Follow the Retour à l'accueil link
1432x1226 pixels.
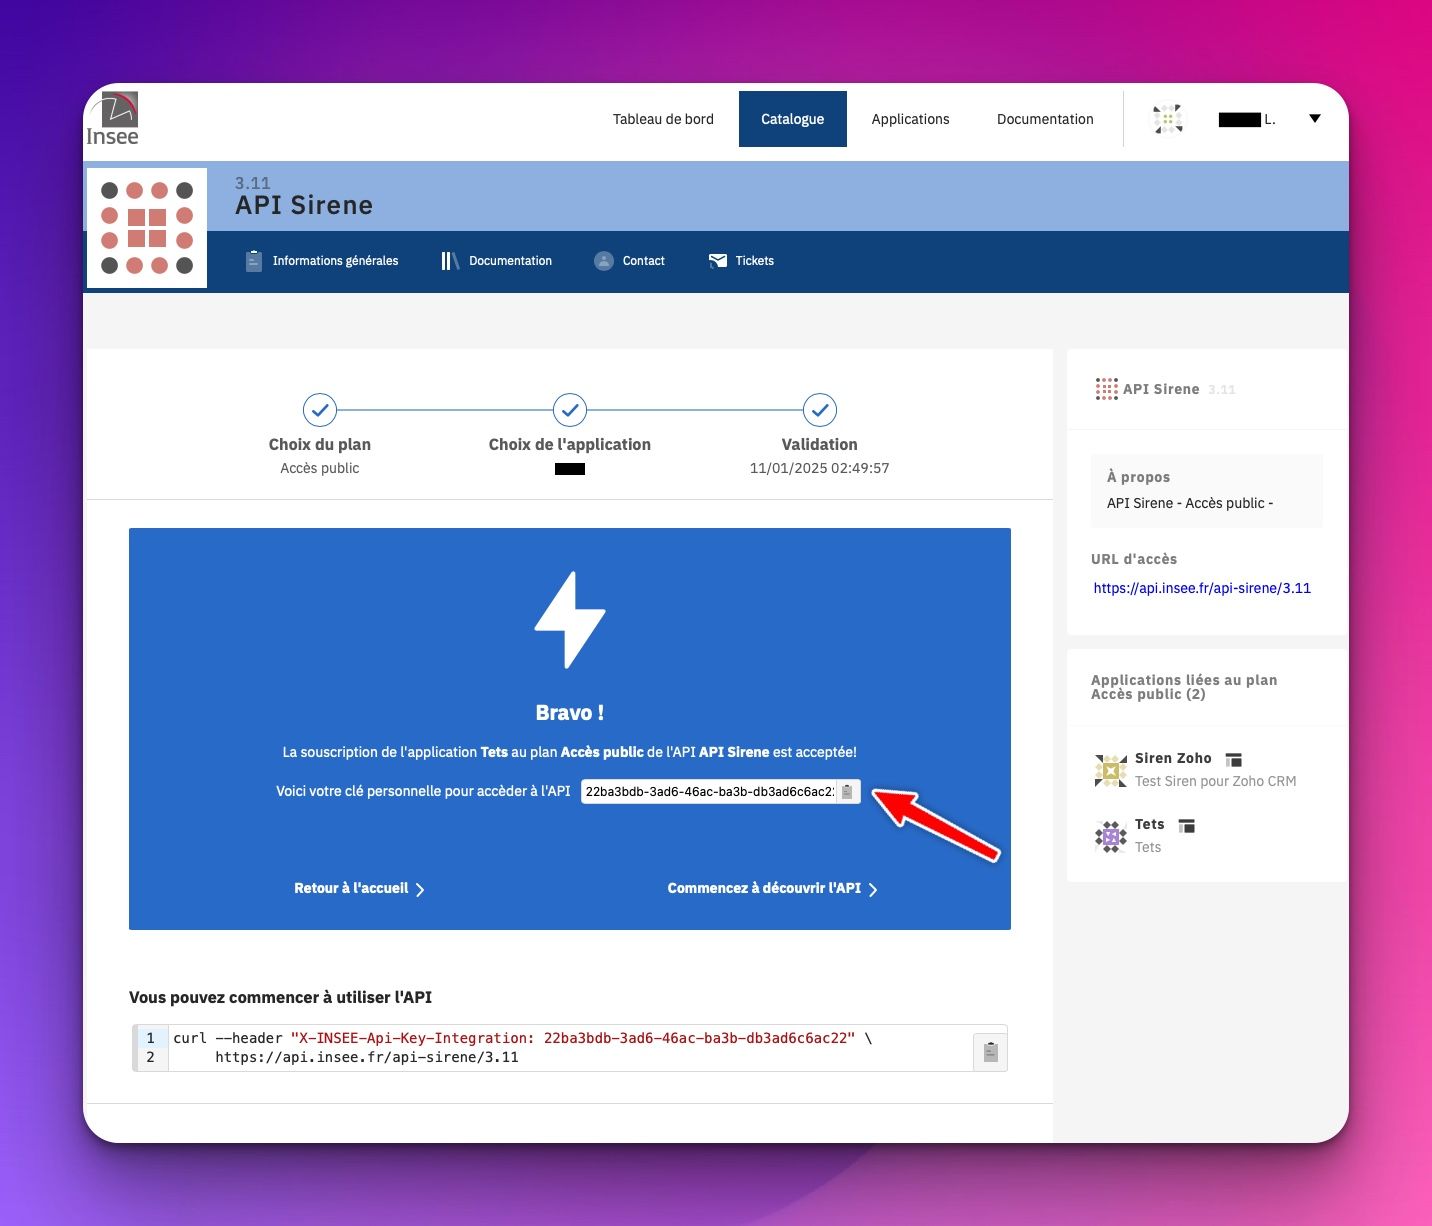tap(351, 888)
